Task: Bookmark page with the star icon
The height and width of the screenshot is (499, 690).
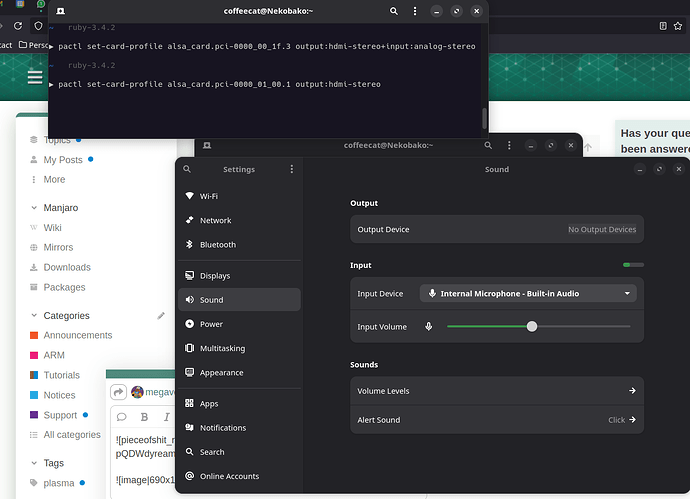Action: coord(678,26)
